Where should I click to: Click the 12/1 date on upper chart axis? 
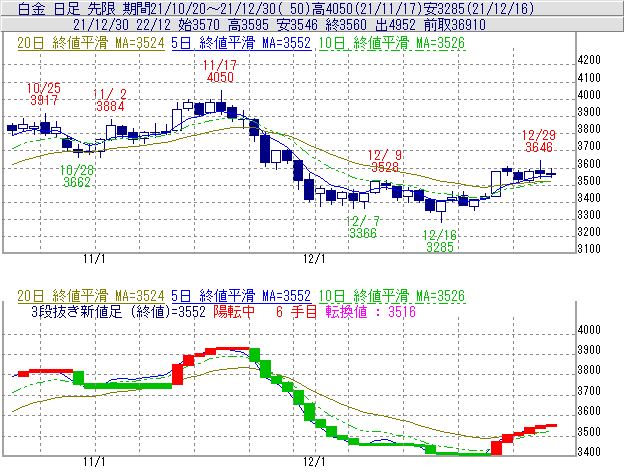[316, 258]
